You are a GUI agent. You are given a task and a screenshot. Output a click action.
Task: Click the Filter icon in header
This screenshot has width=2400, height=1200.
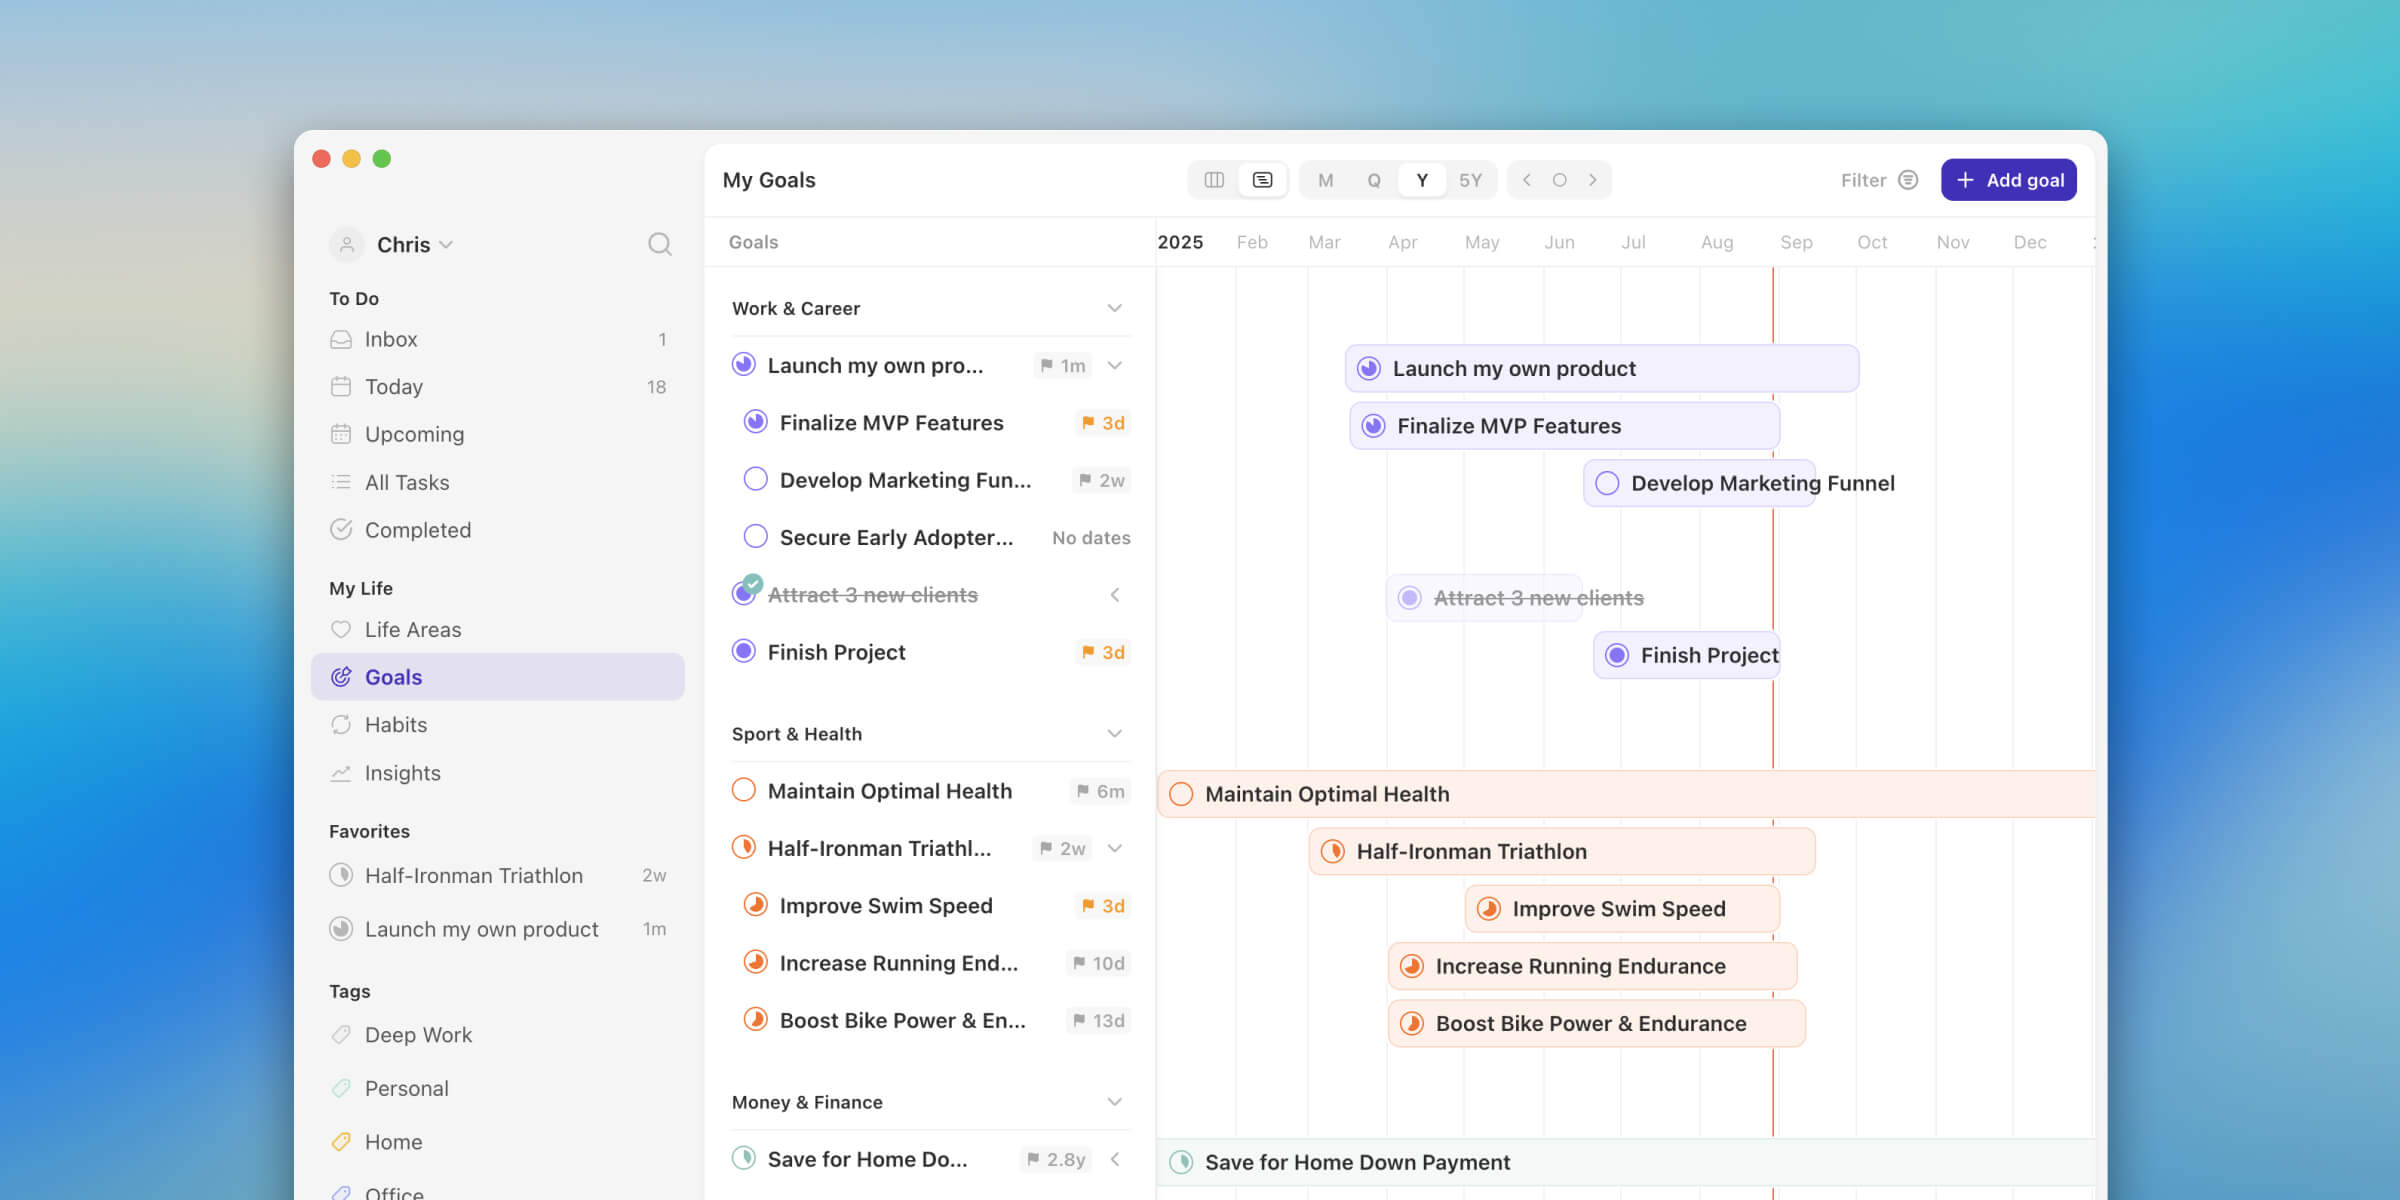click(x=1908, y=180)
